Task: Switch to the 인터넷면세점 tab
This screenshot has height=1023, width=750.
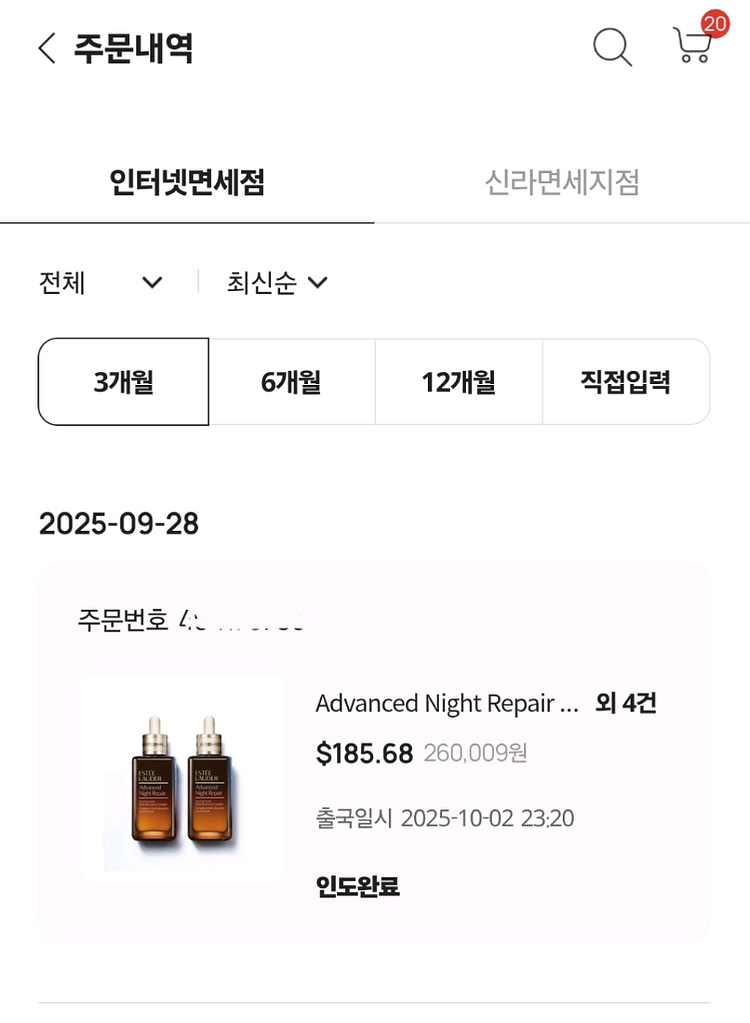Action: pos(187,183)
